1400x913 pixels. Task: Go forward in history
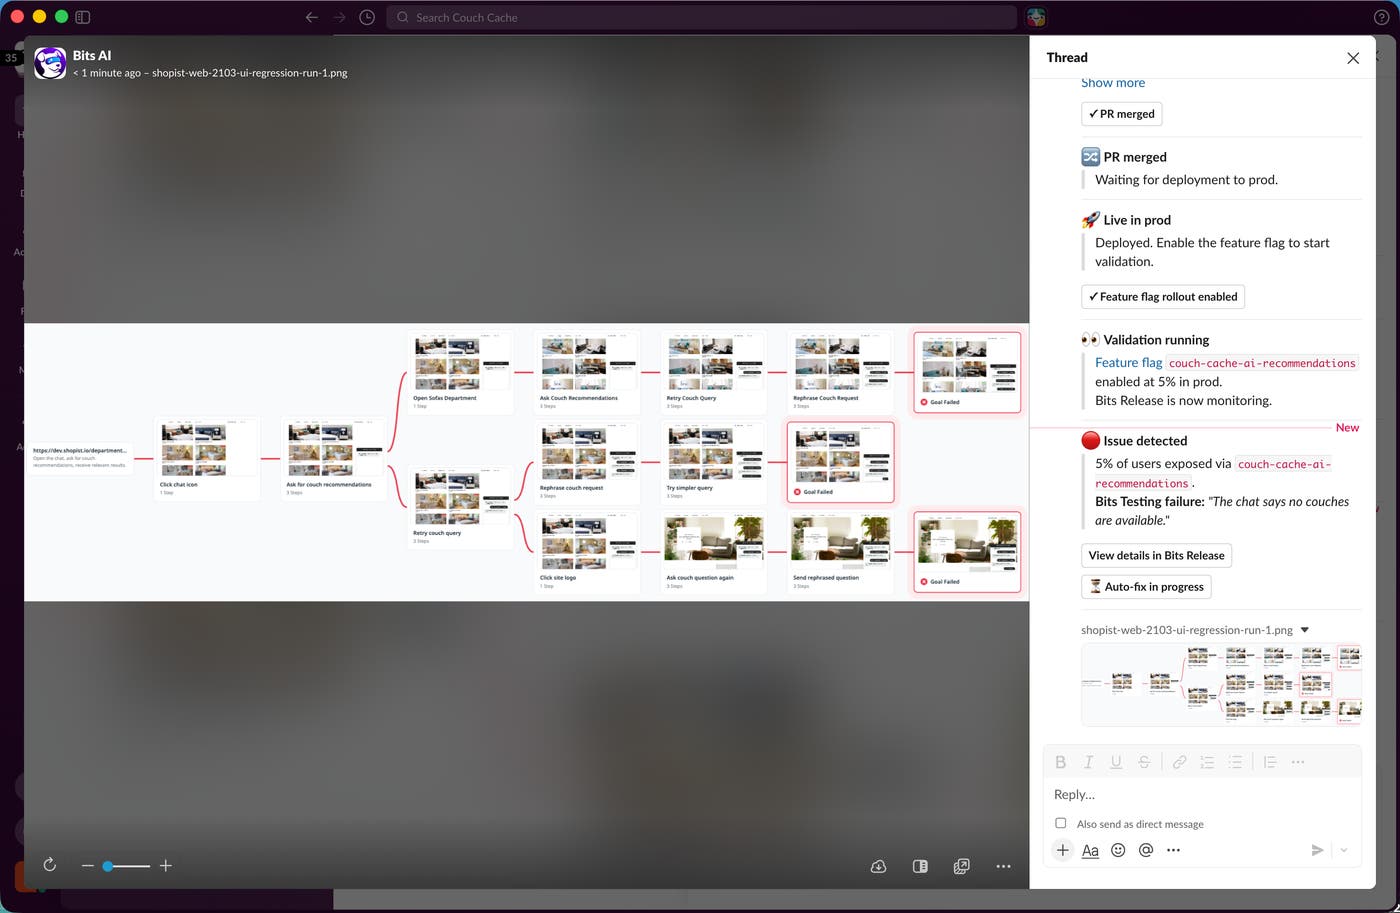tap(340, 17)
